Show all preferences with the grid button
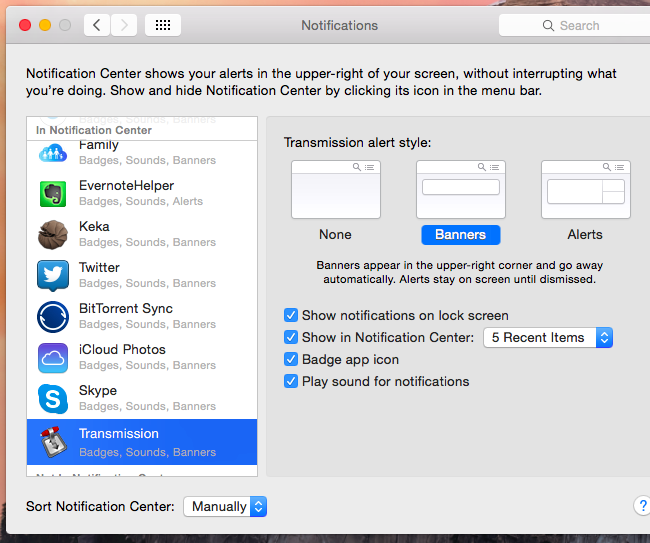This screenshot has height=543, width=650. [x=163, y=25]
